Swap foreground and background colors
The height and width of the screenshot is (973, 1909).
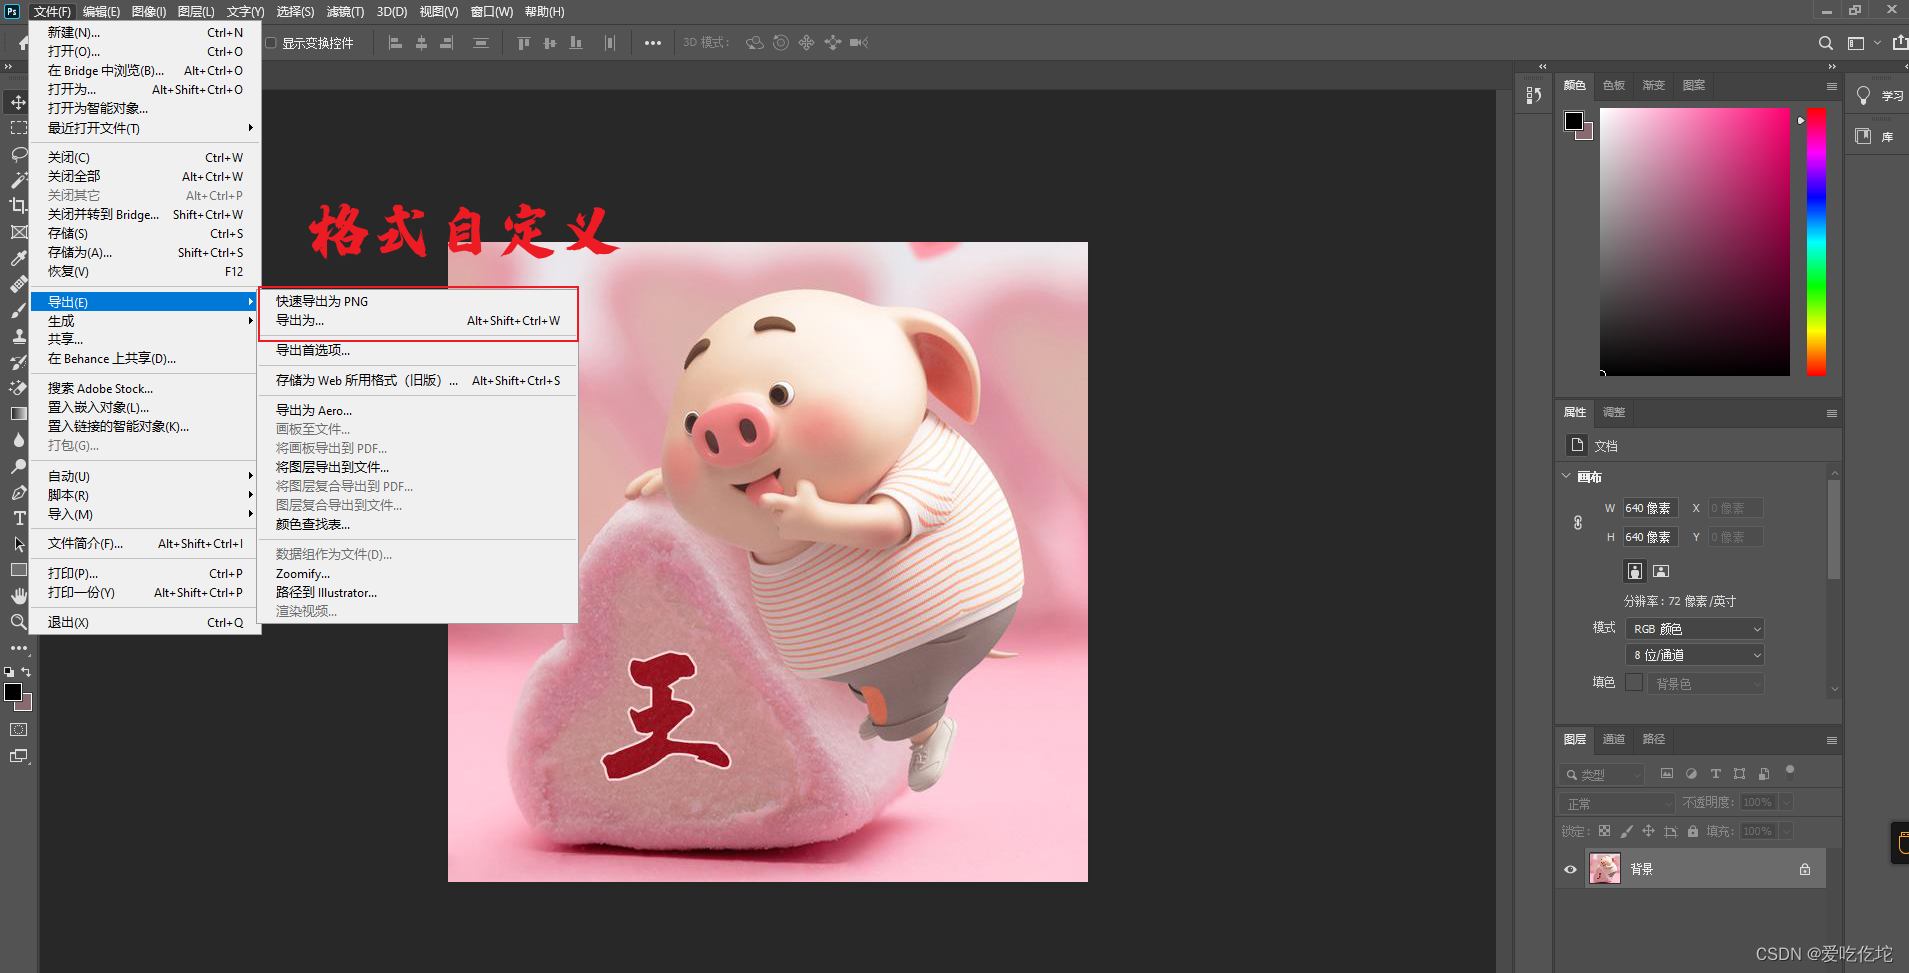tap(27, 671)
